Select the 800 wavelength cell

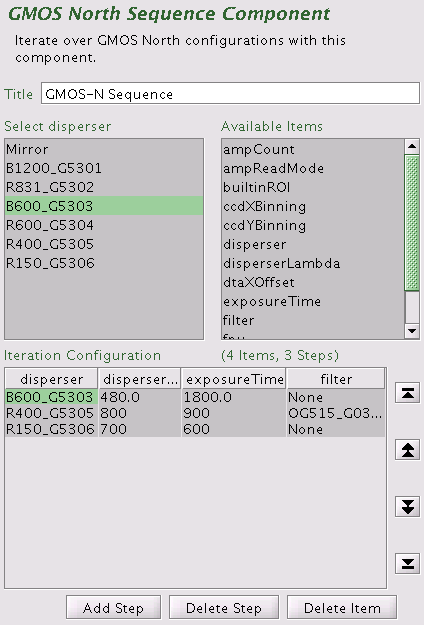click(140, 413)
